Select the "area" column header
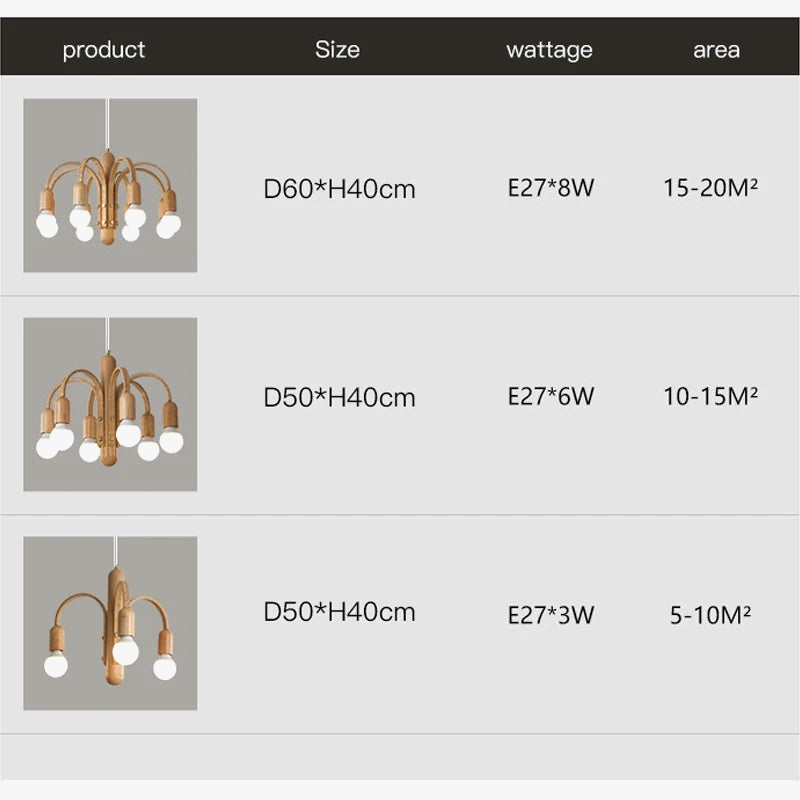Screen dimensions: 800x800 716,49
